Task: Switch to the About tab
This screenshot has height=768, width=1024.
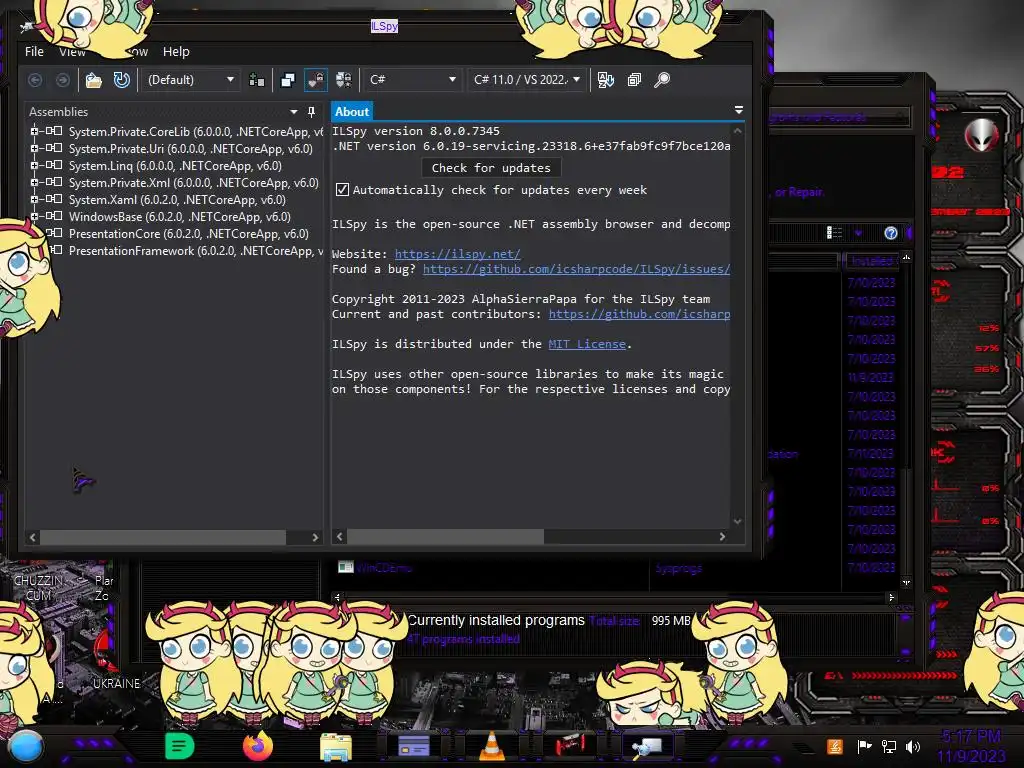Action: (x=351, y=112)
